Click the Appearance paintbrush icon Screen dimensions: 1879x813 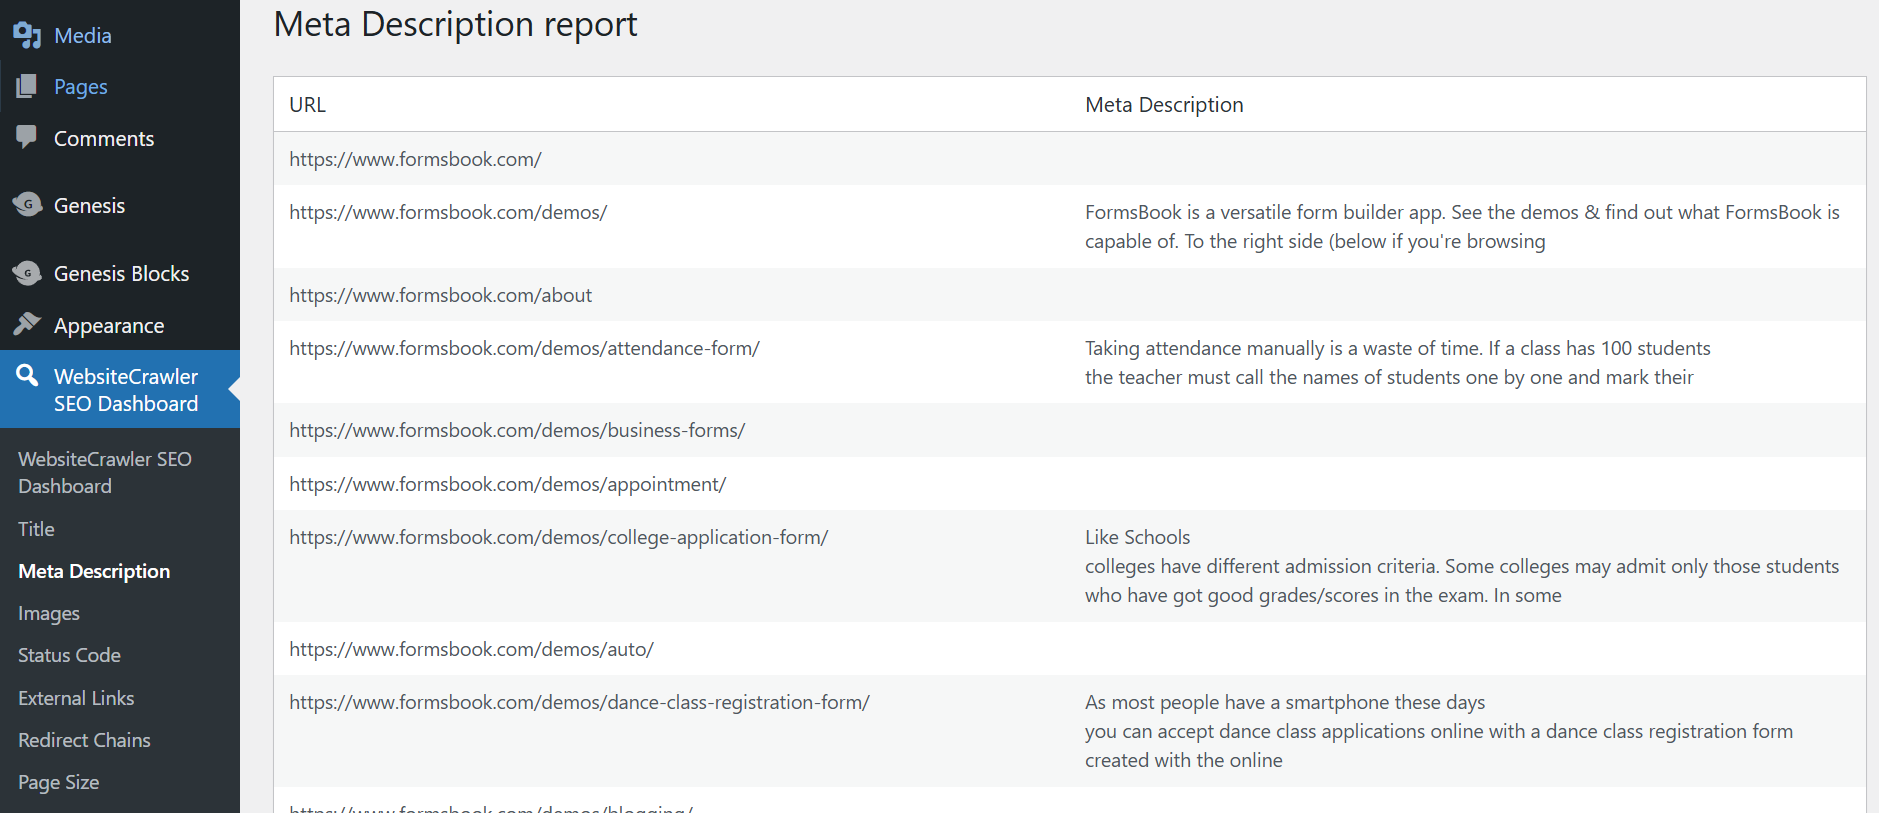coord(27,324)
